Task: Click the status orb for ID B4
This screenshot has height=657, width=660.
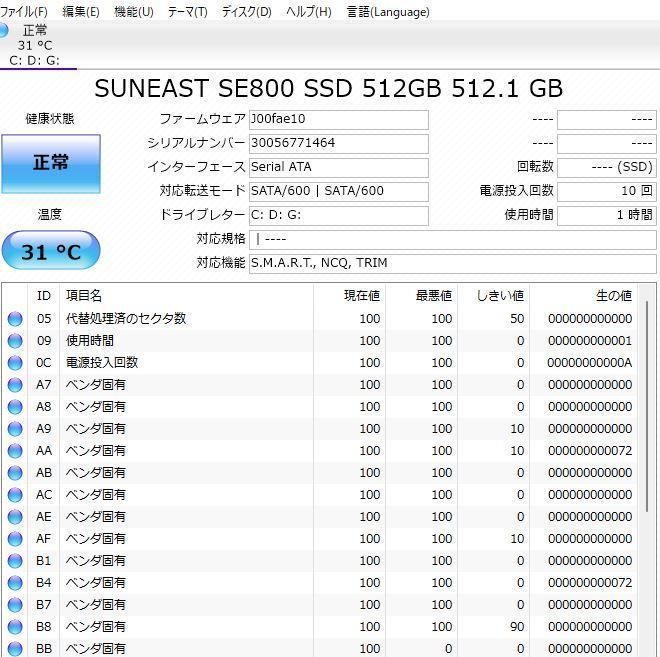Action: [15, 583]
